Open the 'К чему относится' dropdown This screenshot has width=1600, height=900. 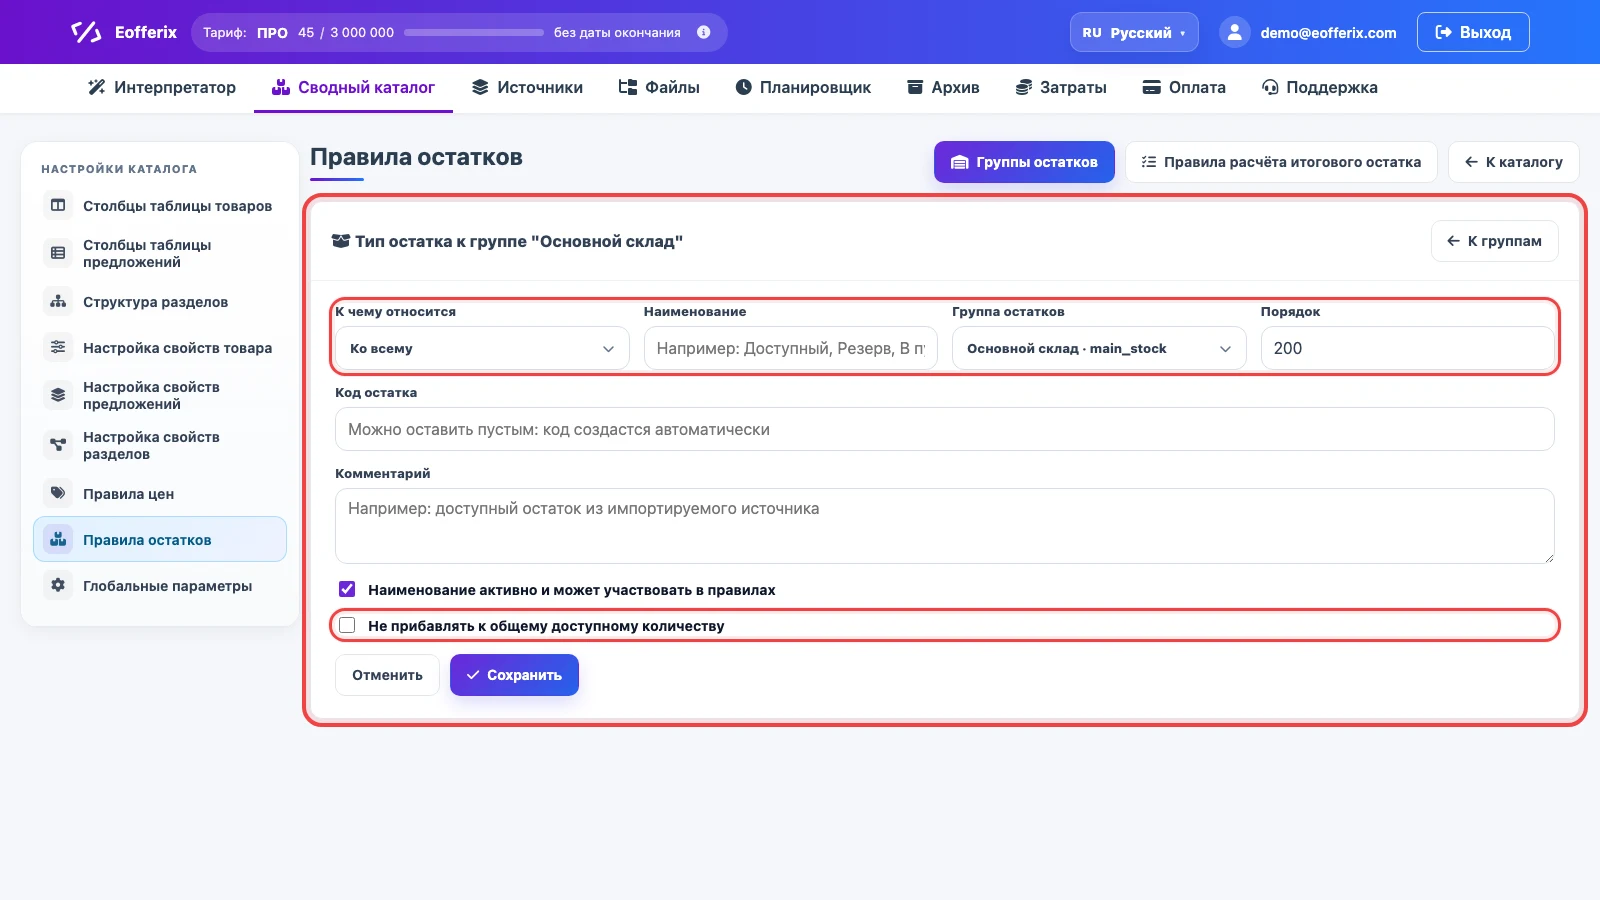(x=482, y=348)
